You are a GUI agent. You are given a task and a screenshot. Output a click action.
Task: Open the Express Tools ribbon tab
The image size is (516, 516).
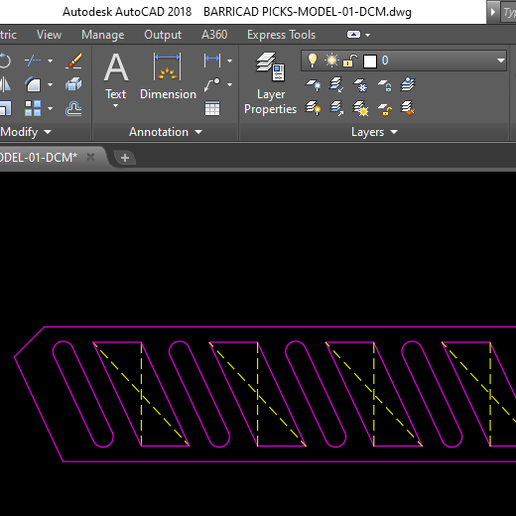(281, 35)
